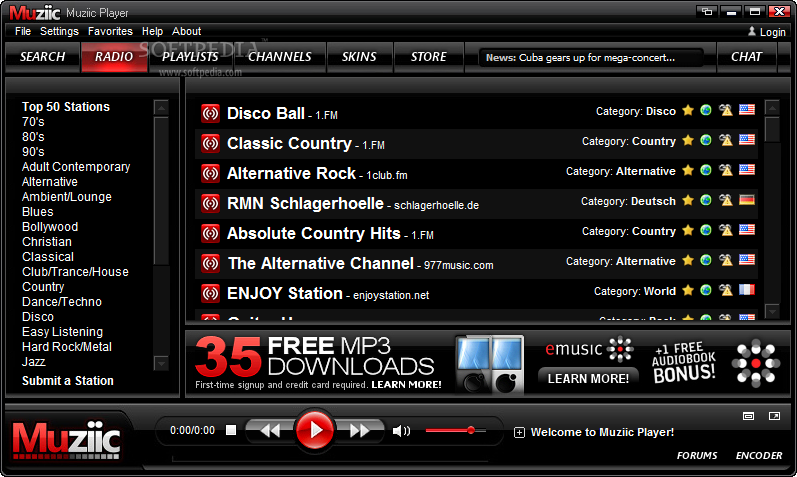Open the STORE tab
The image size is (797, 477).
pos(428,57)
